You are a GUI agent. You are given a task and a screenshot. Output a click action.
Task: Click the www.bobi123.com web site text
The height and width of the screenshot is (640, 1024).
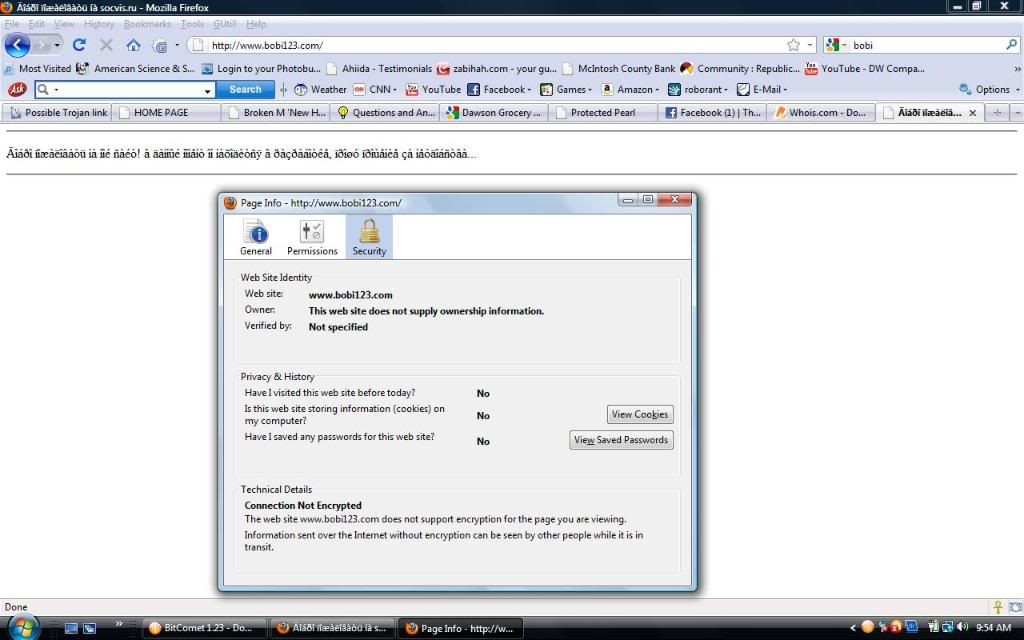[x=350, y=295]
